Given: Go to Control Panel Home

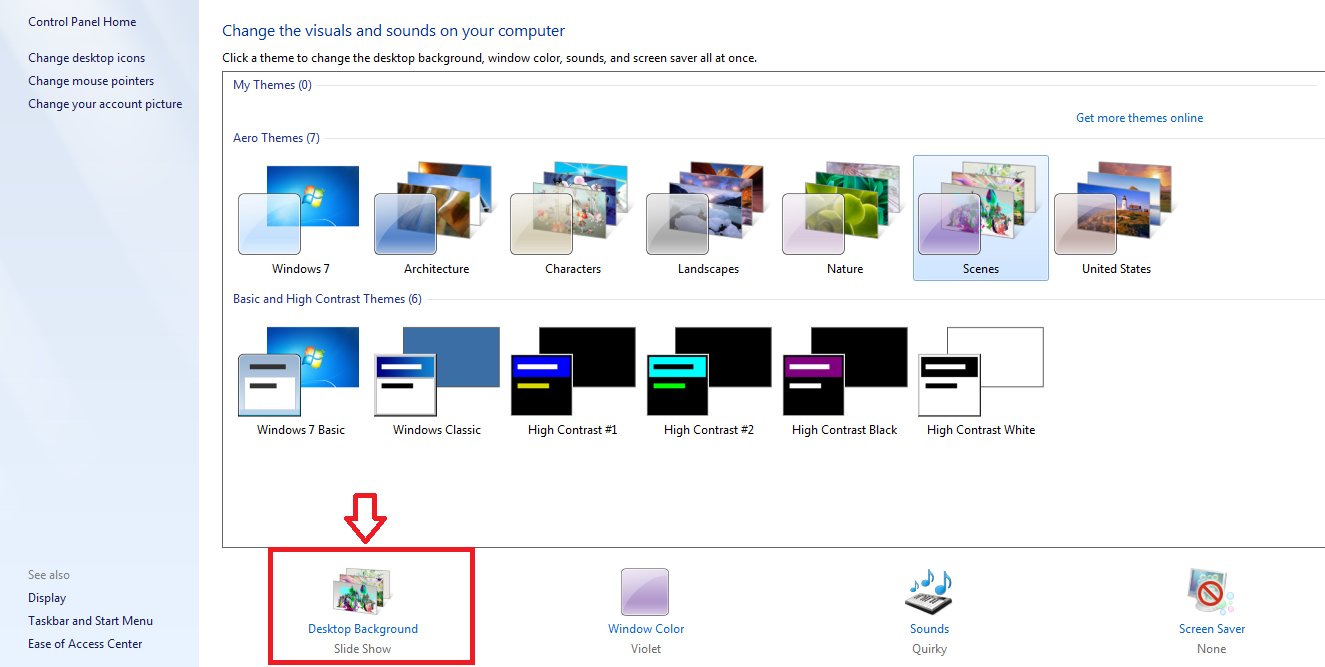Looking at the screenshot, I should coord(82,22).
